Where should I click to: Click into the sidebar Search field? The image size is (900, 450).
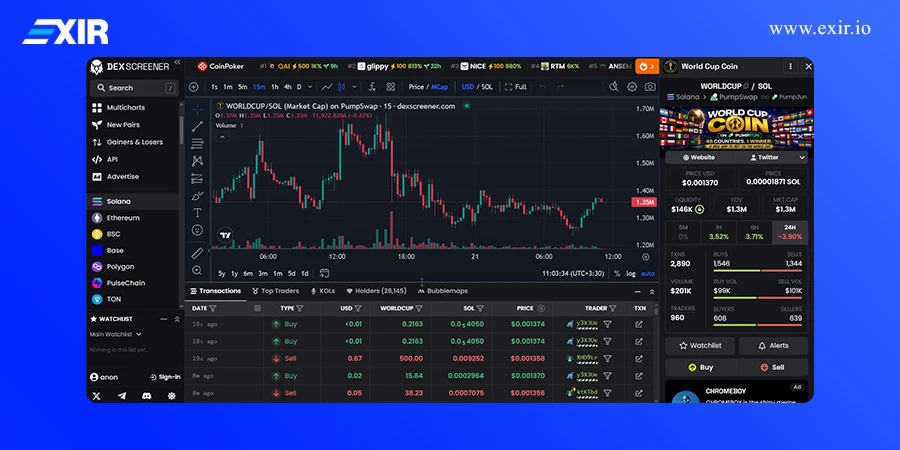point(134,88)
